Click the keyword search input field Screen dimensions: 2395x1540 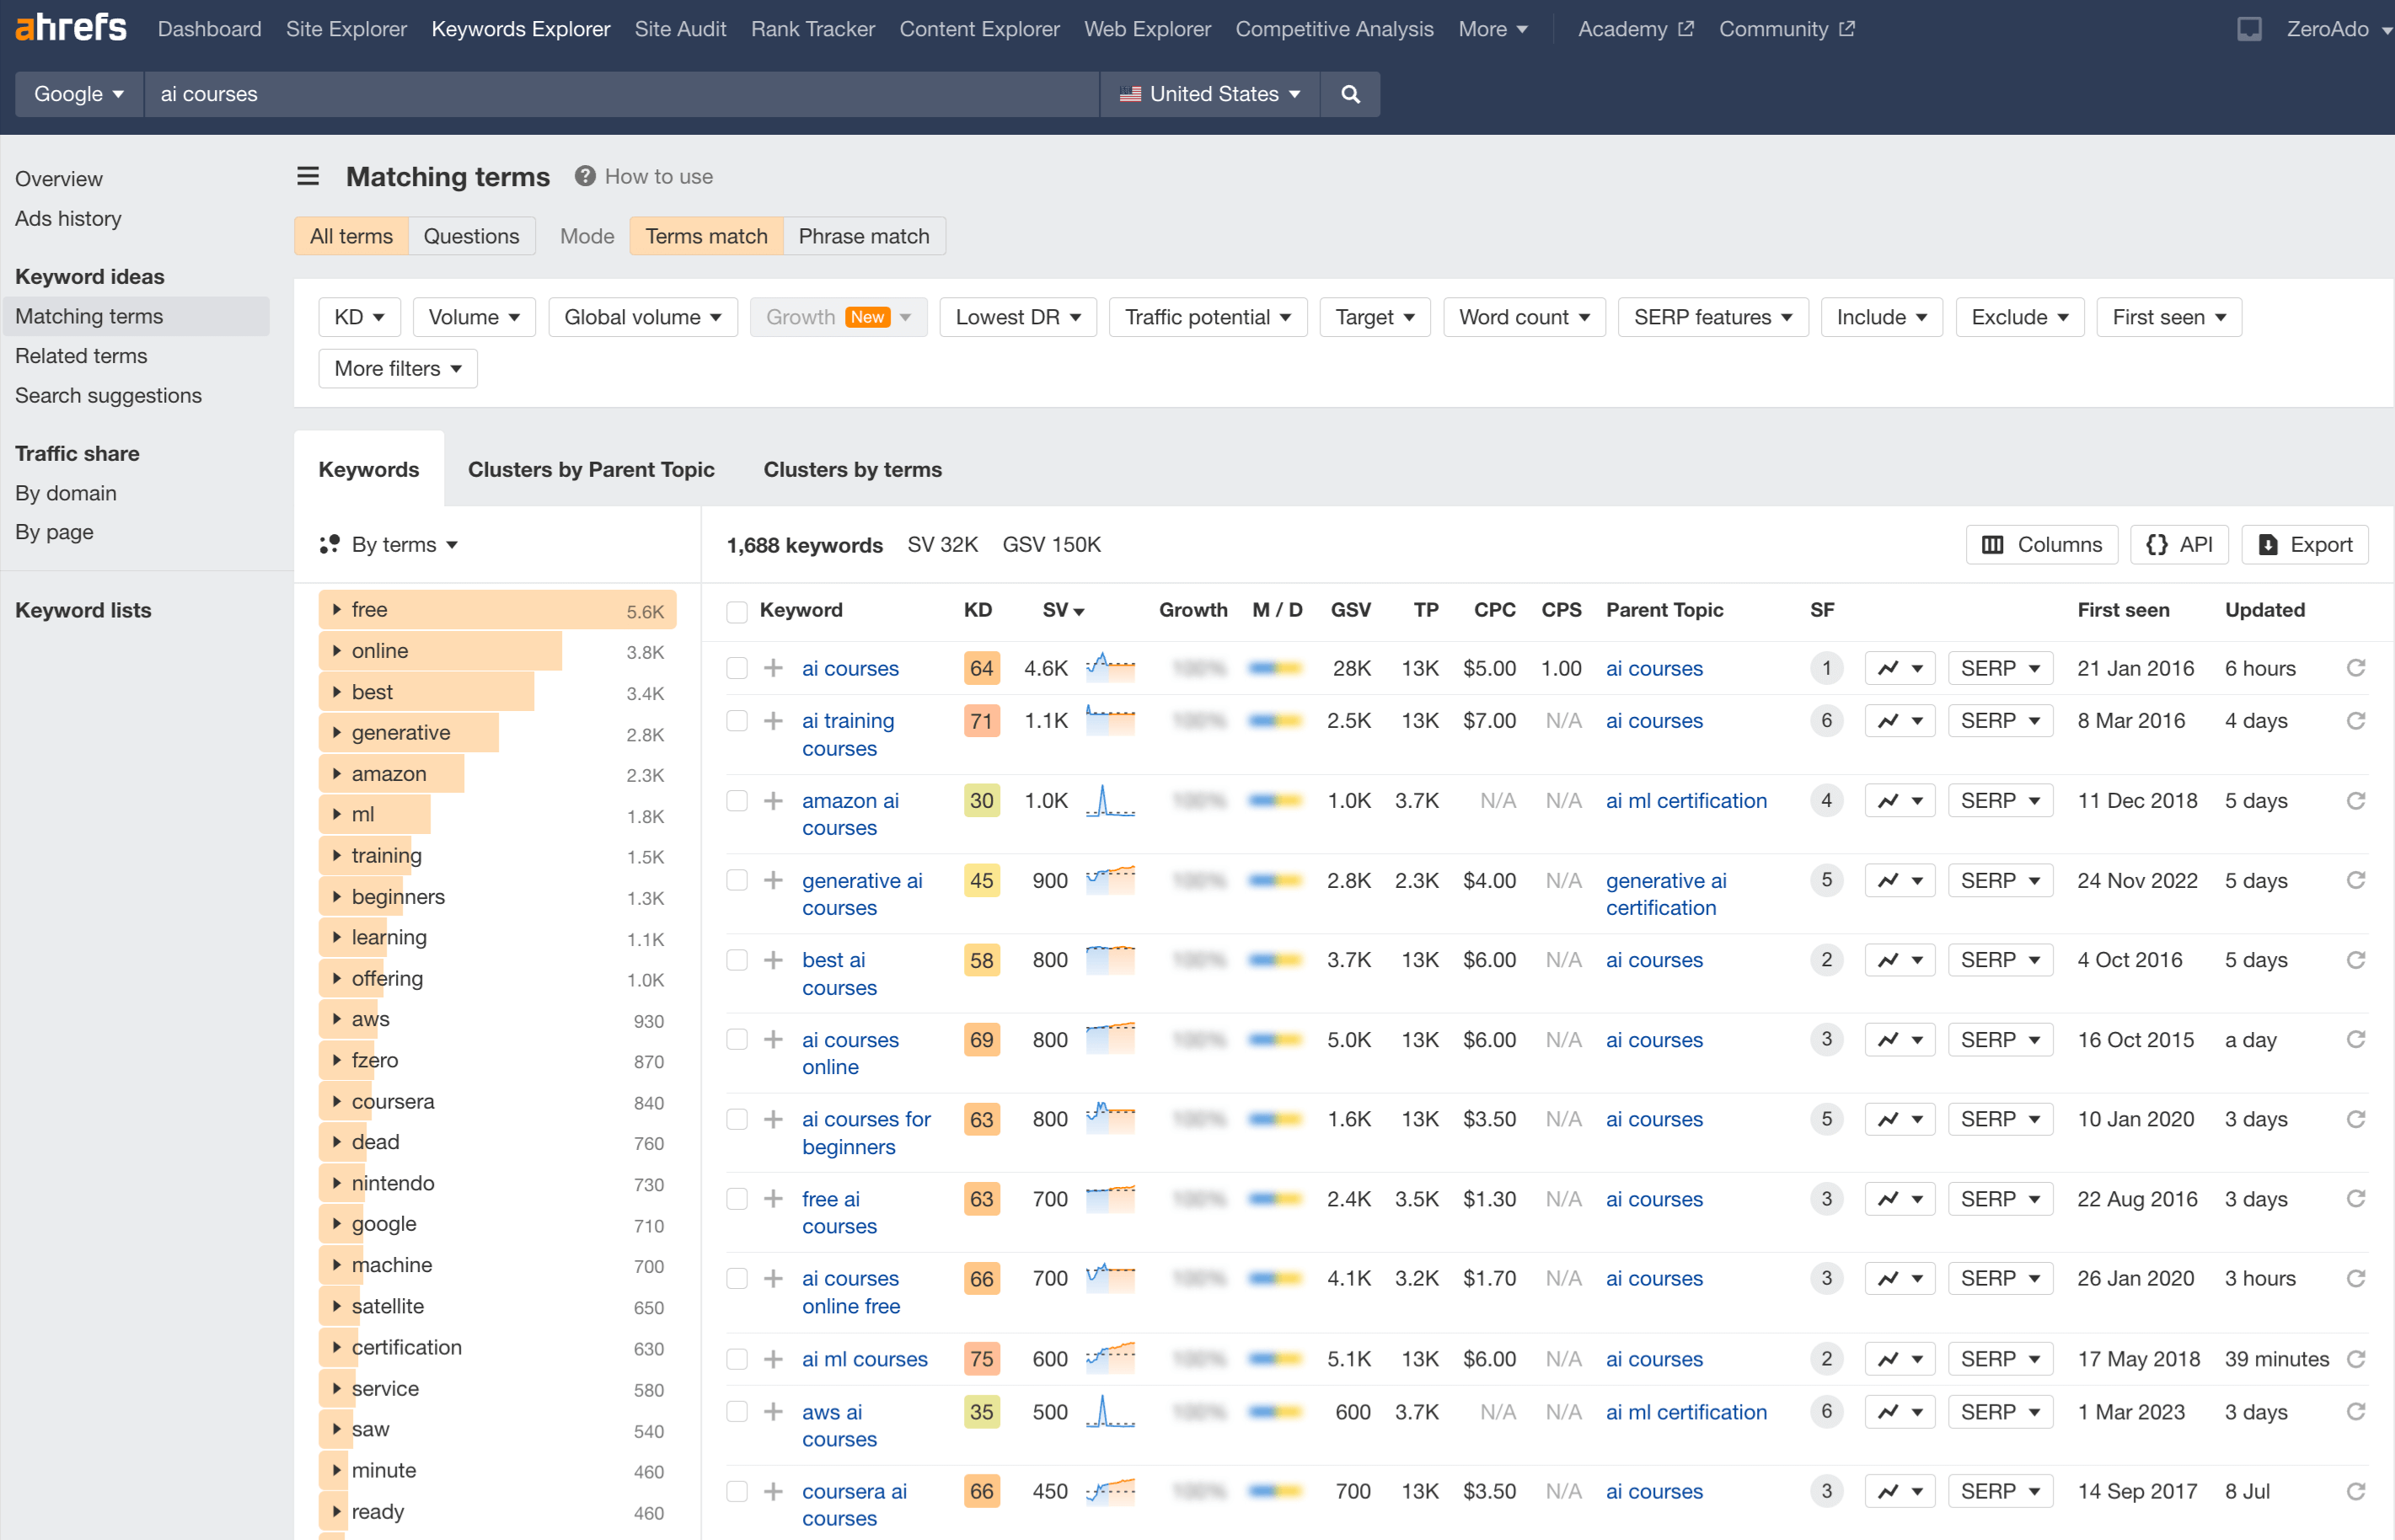coord(622,94)
